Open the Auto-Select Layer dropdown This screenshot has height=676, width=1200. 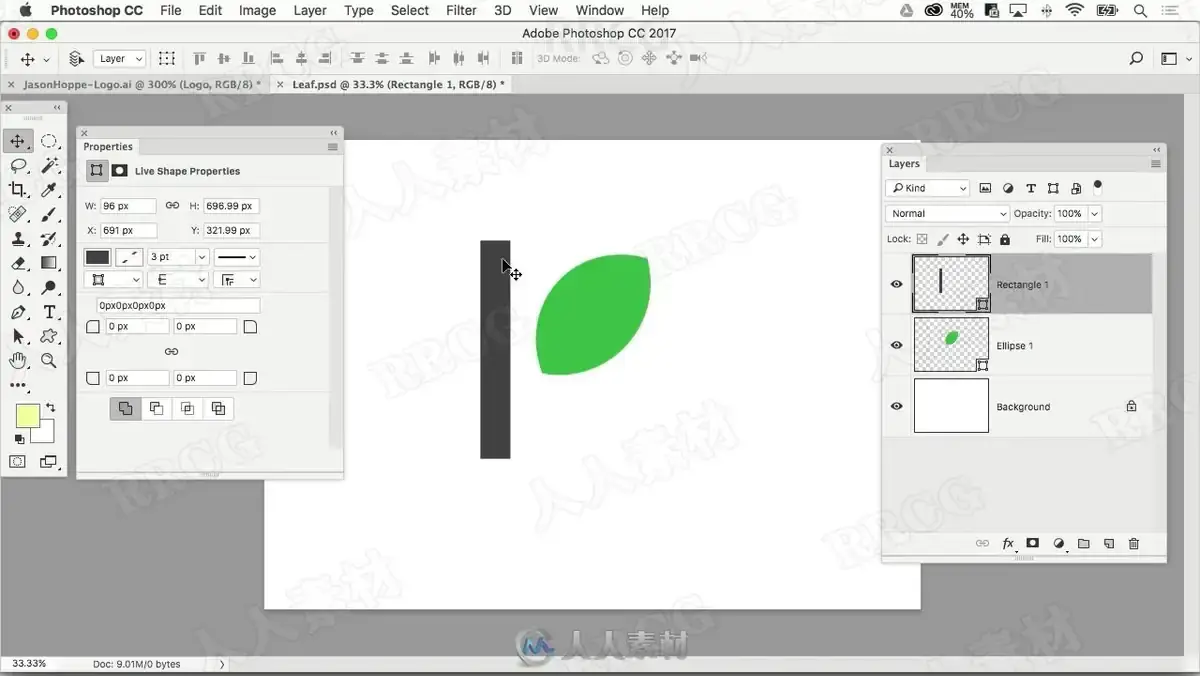coord(120,59)
